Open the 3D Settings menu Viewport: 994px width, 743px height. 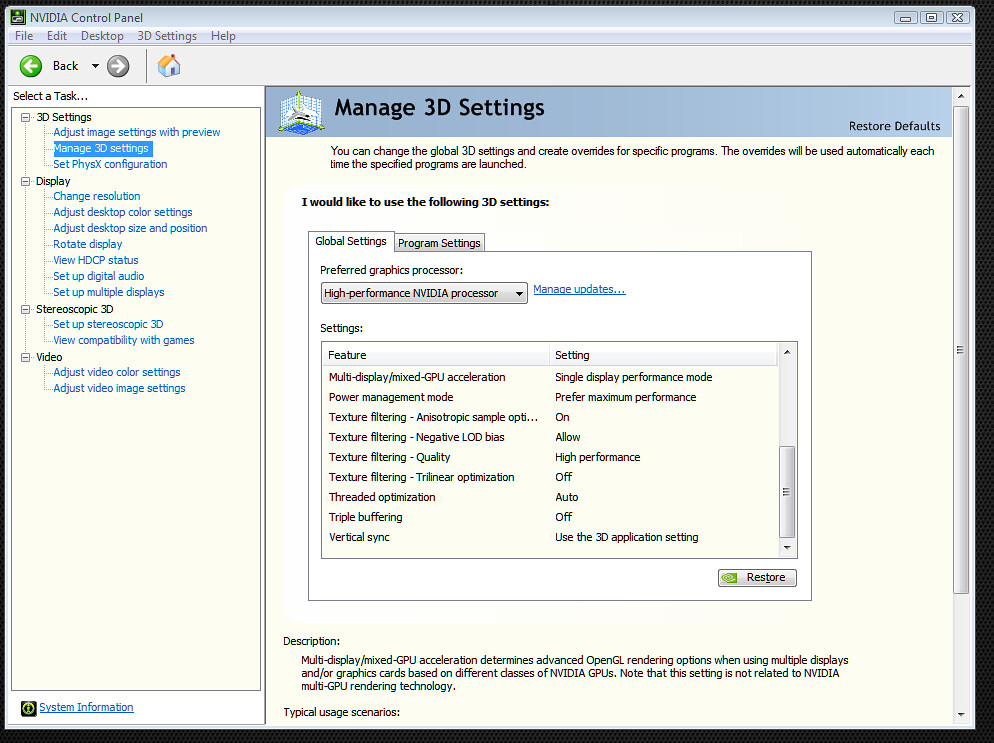click(x=167, y=36)
